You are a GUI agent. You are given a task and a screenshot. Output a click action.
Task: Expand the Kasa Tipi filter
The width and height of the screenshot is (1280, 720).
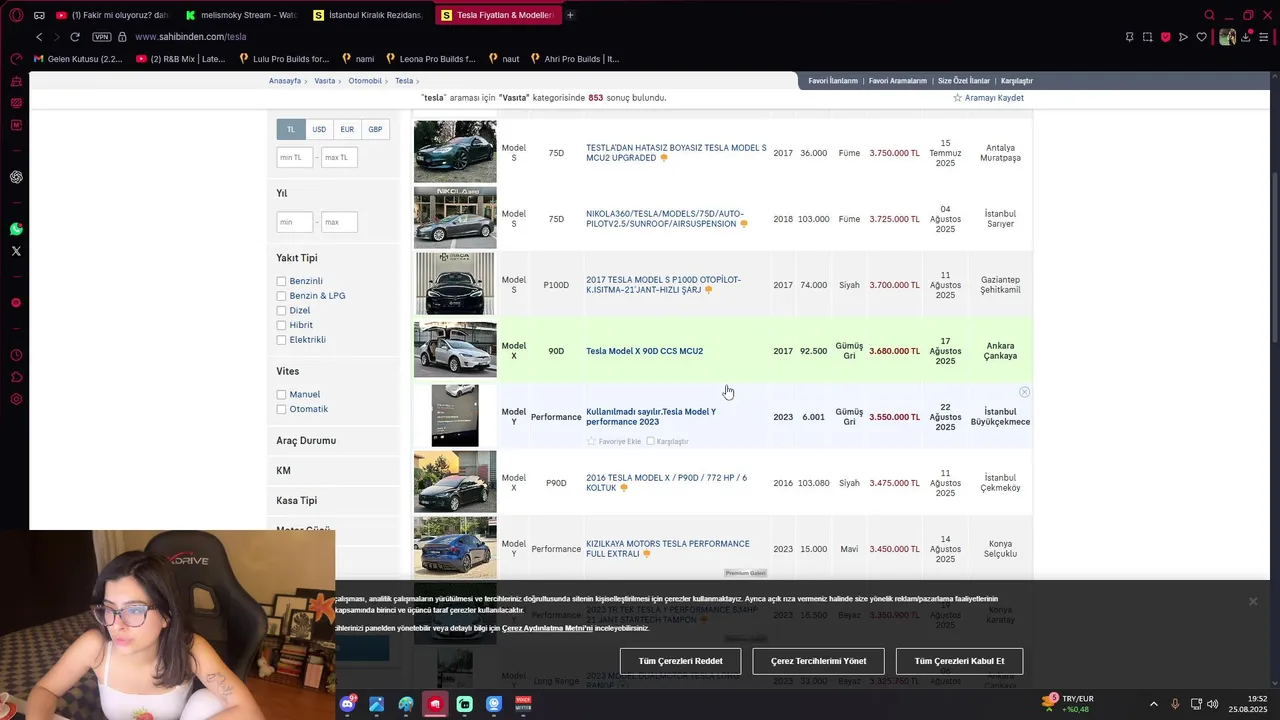click(x=296, y=501)
